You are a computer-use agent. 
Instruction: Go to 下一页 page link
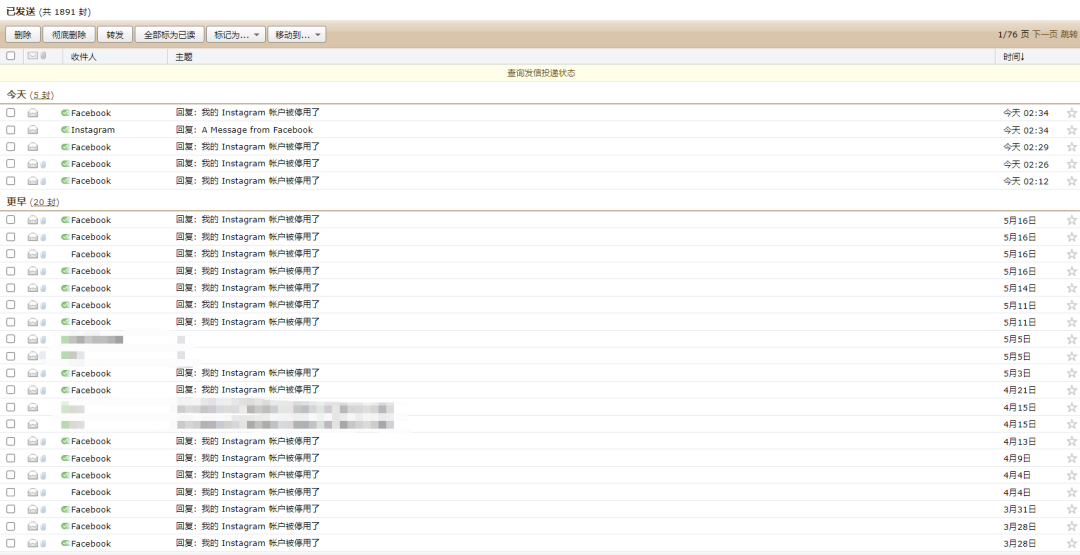point(1044,34)
